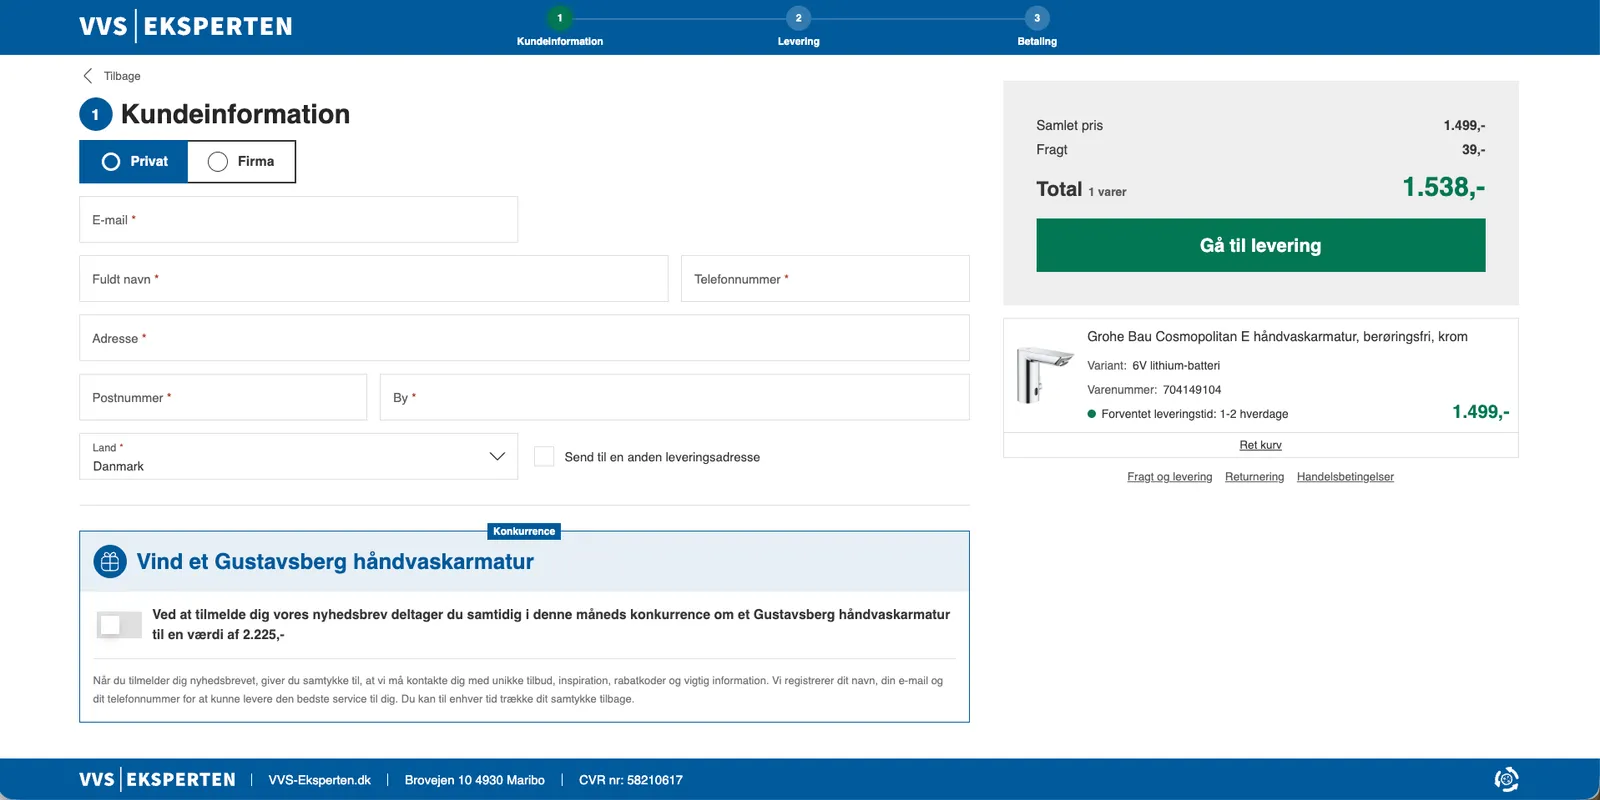This screenshot has height=800, width=1600.
Task: Click the Vind et Gustavsberg håndvaskarmatur heading
Action: tap(335, 562)
